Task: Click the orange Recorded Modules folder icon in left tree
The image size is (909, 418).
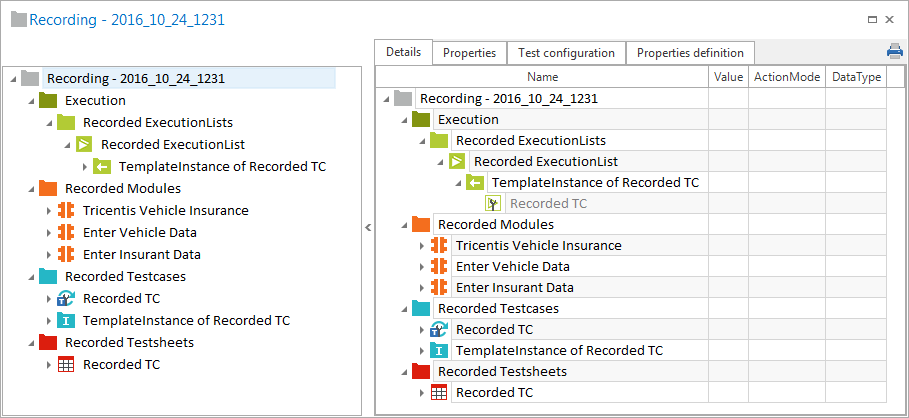Action: 48,188
